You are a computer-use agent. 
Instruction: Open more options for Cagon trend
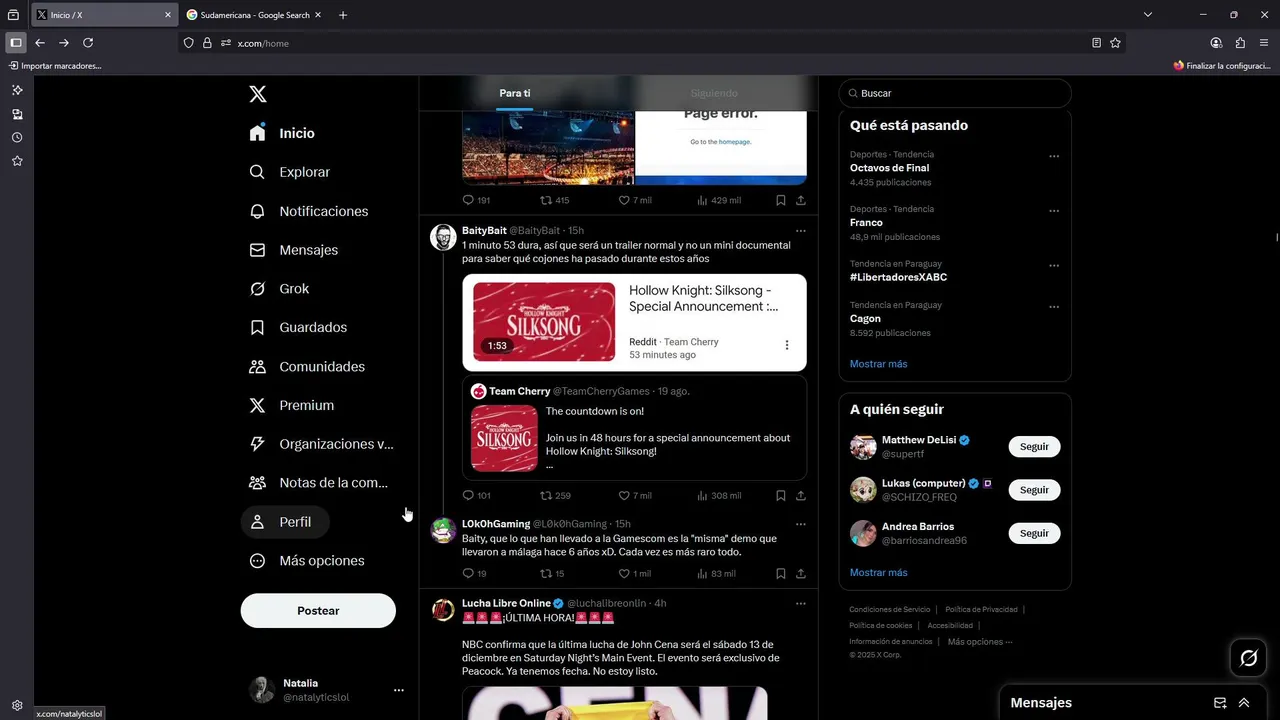(x=1054, y=307)
